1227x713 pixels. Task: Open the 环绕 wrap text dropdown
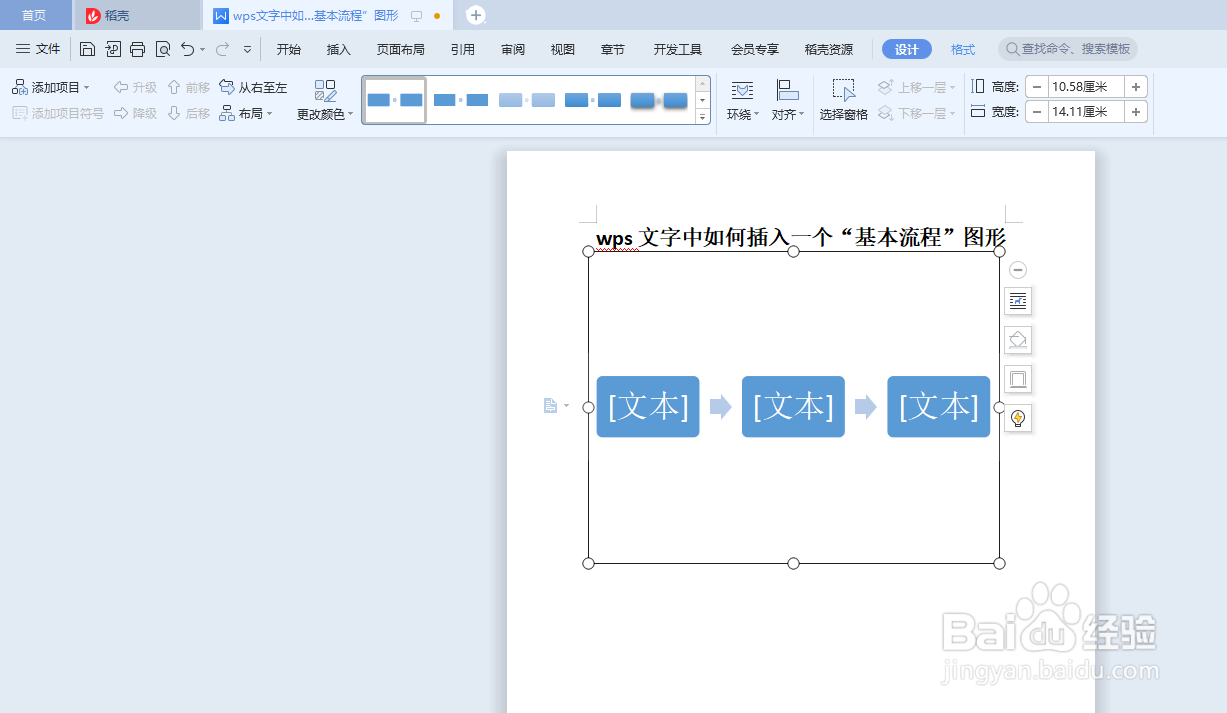point(742,101)
